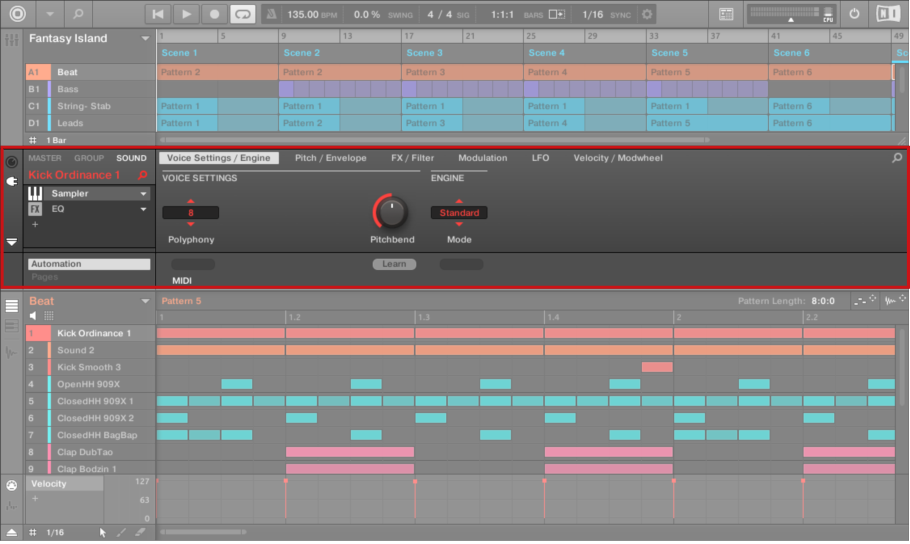The height and width of the screenshot is (544, 910).
Task: Open the Fantasy Island project dropdown
Action: (146, 38)
